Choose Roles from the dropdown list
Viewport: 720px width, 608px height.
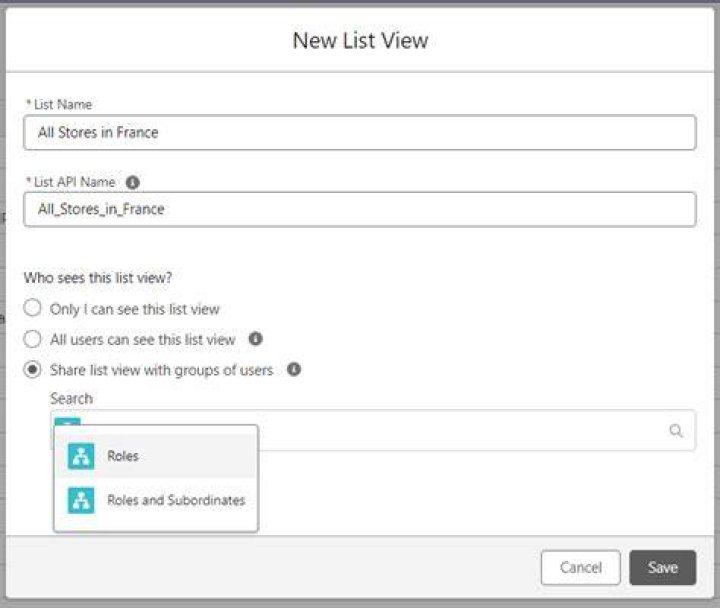pyautogui.click(x=156, y=456)
